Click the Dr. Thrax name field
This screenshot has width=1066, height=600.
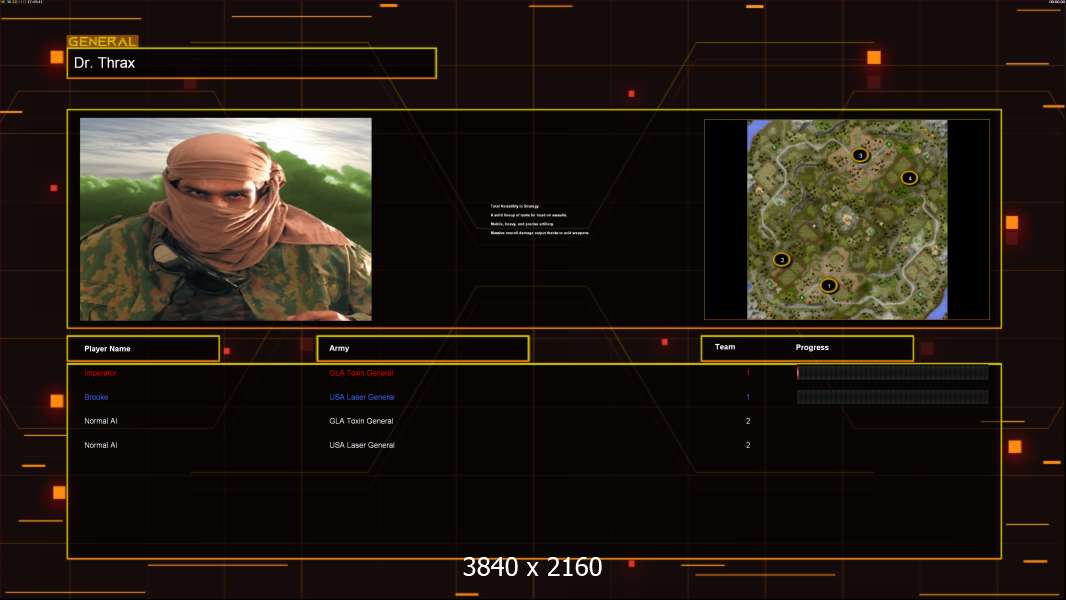point(251,63)
